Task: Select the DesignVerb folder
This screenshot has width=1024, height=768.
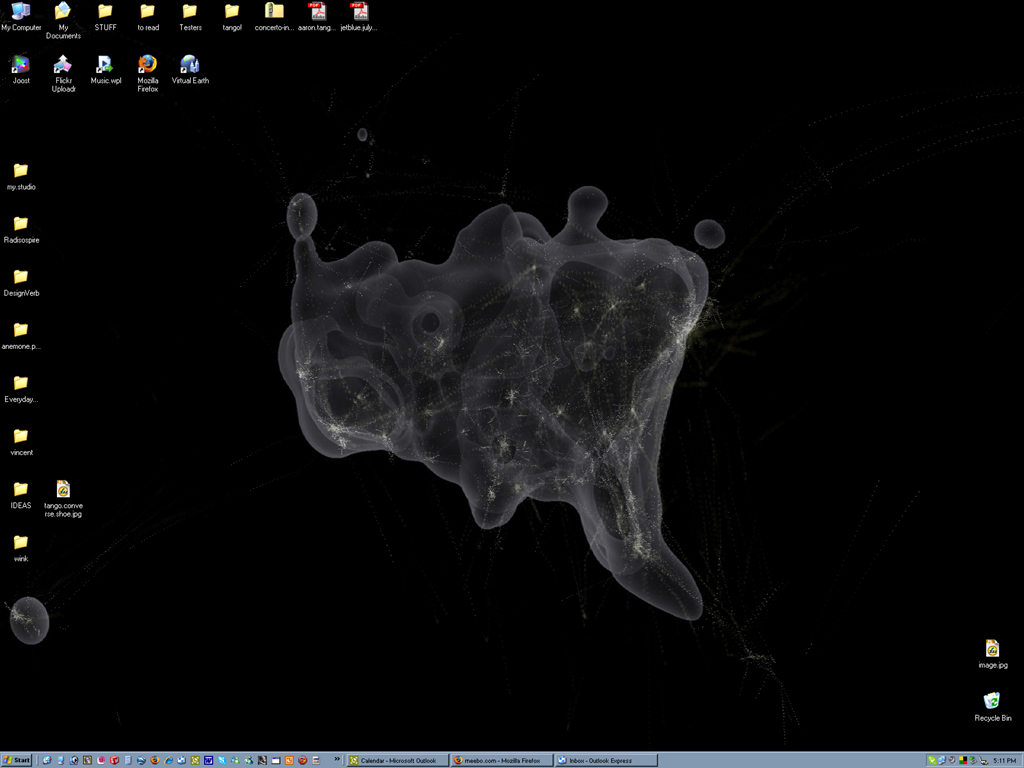Action: [21, 282]
